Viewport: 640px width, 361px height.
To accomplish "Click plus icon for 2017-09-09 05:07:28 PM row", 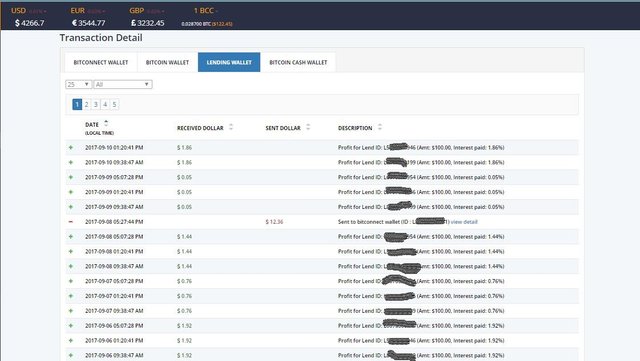I will point(71,177).
